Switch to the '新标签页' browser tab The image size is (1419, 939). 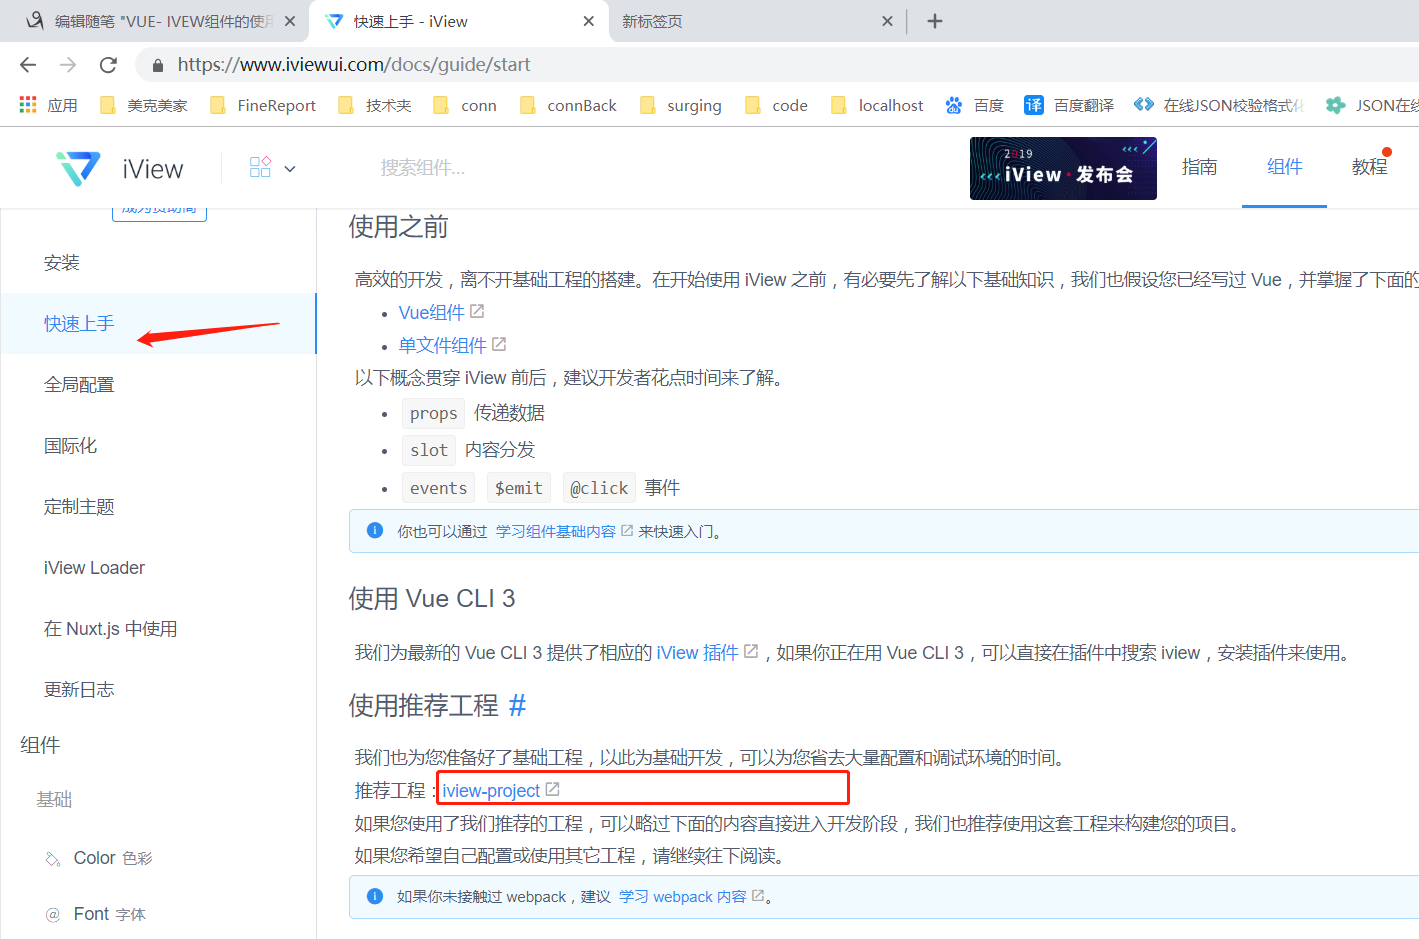pos(757,21)
